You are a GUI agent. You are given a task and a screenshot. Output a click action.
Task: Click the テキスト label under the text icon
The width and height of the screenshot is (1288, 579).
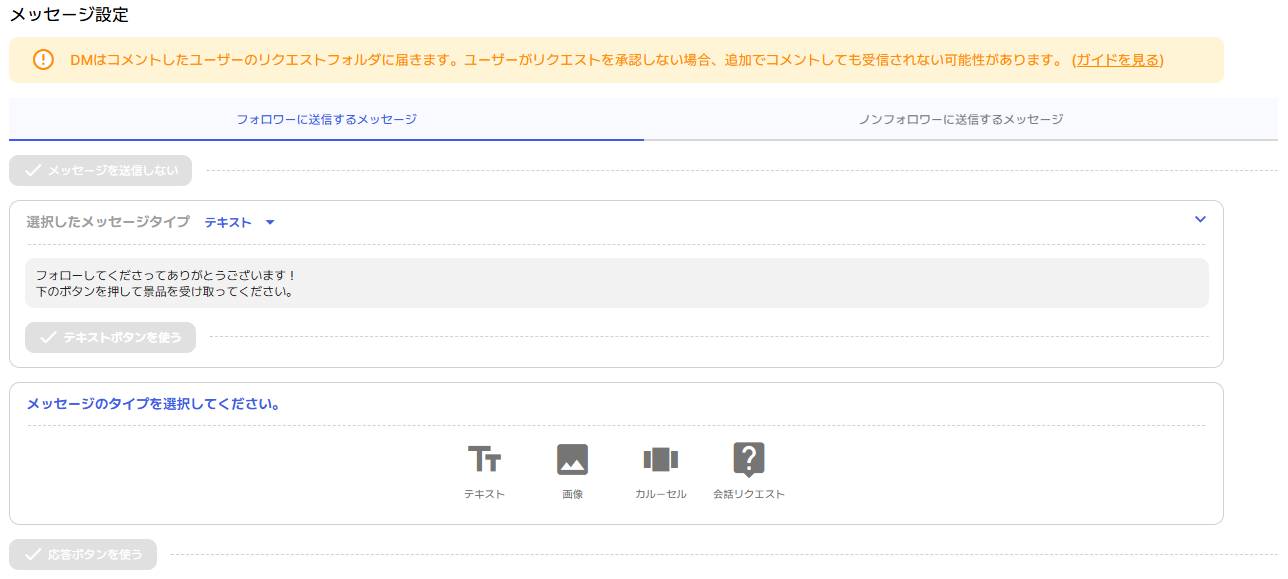coord(484,494)
